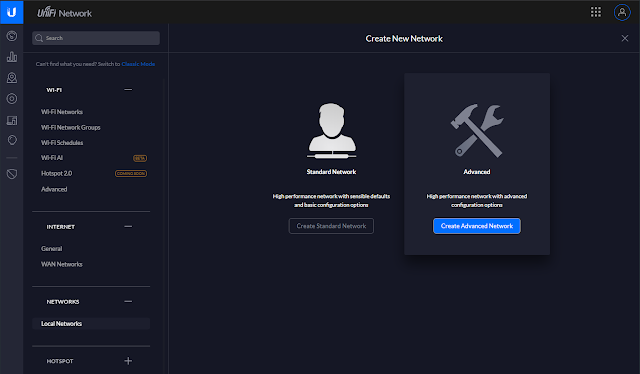
Task: Click the Standard Network description text
Action: tap(331, 200)
